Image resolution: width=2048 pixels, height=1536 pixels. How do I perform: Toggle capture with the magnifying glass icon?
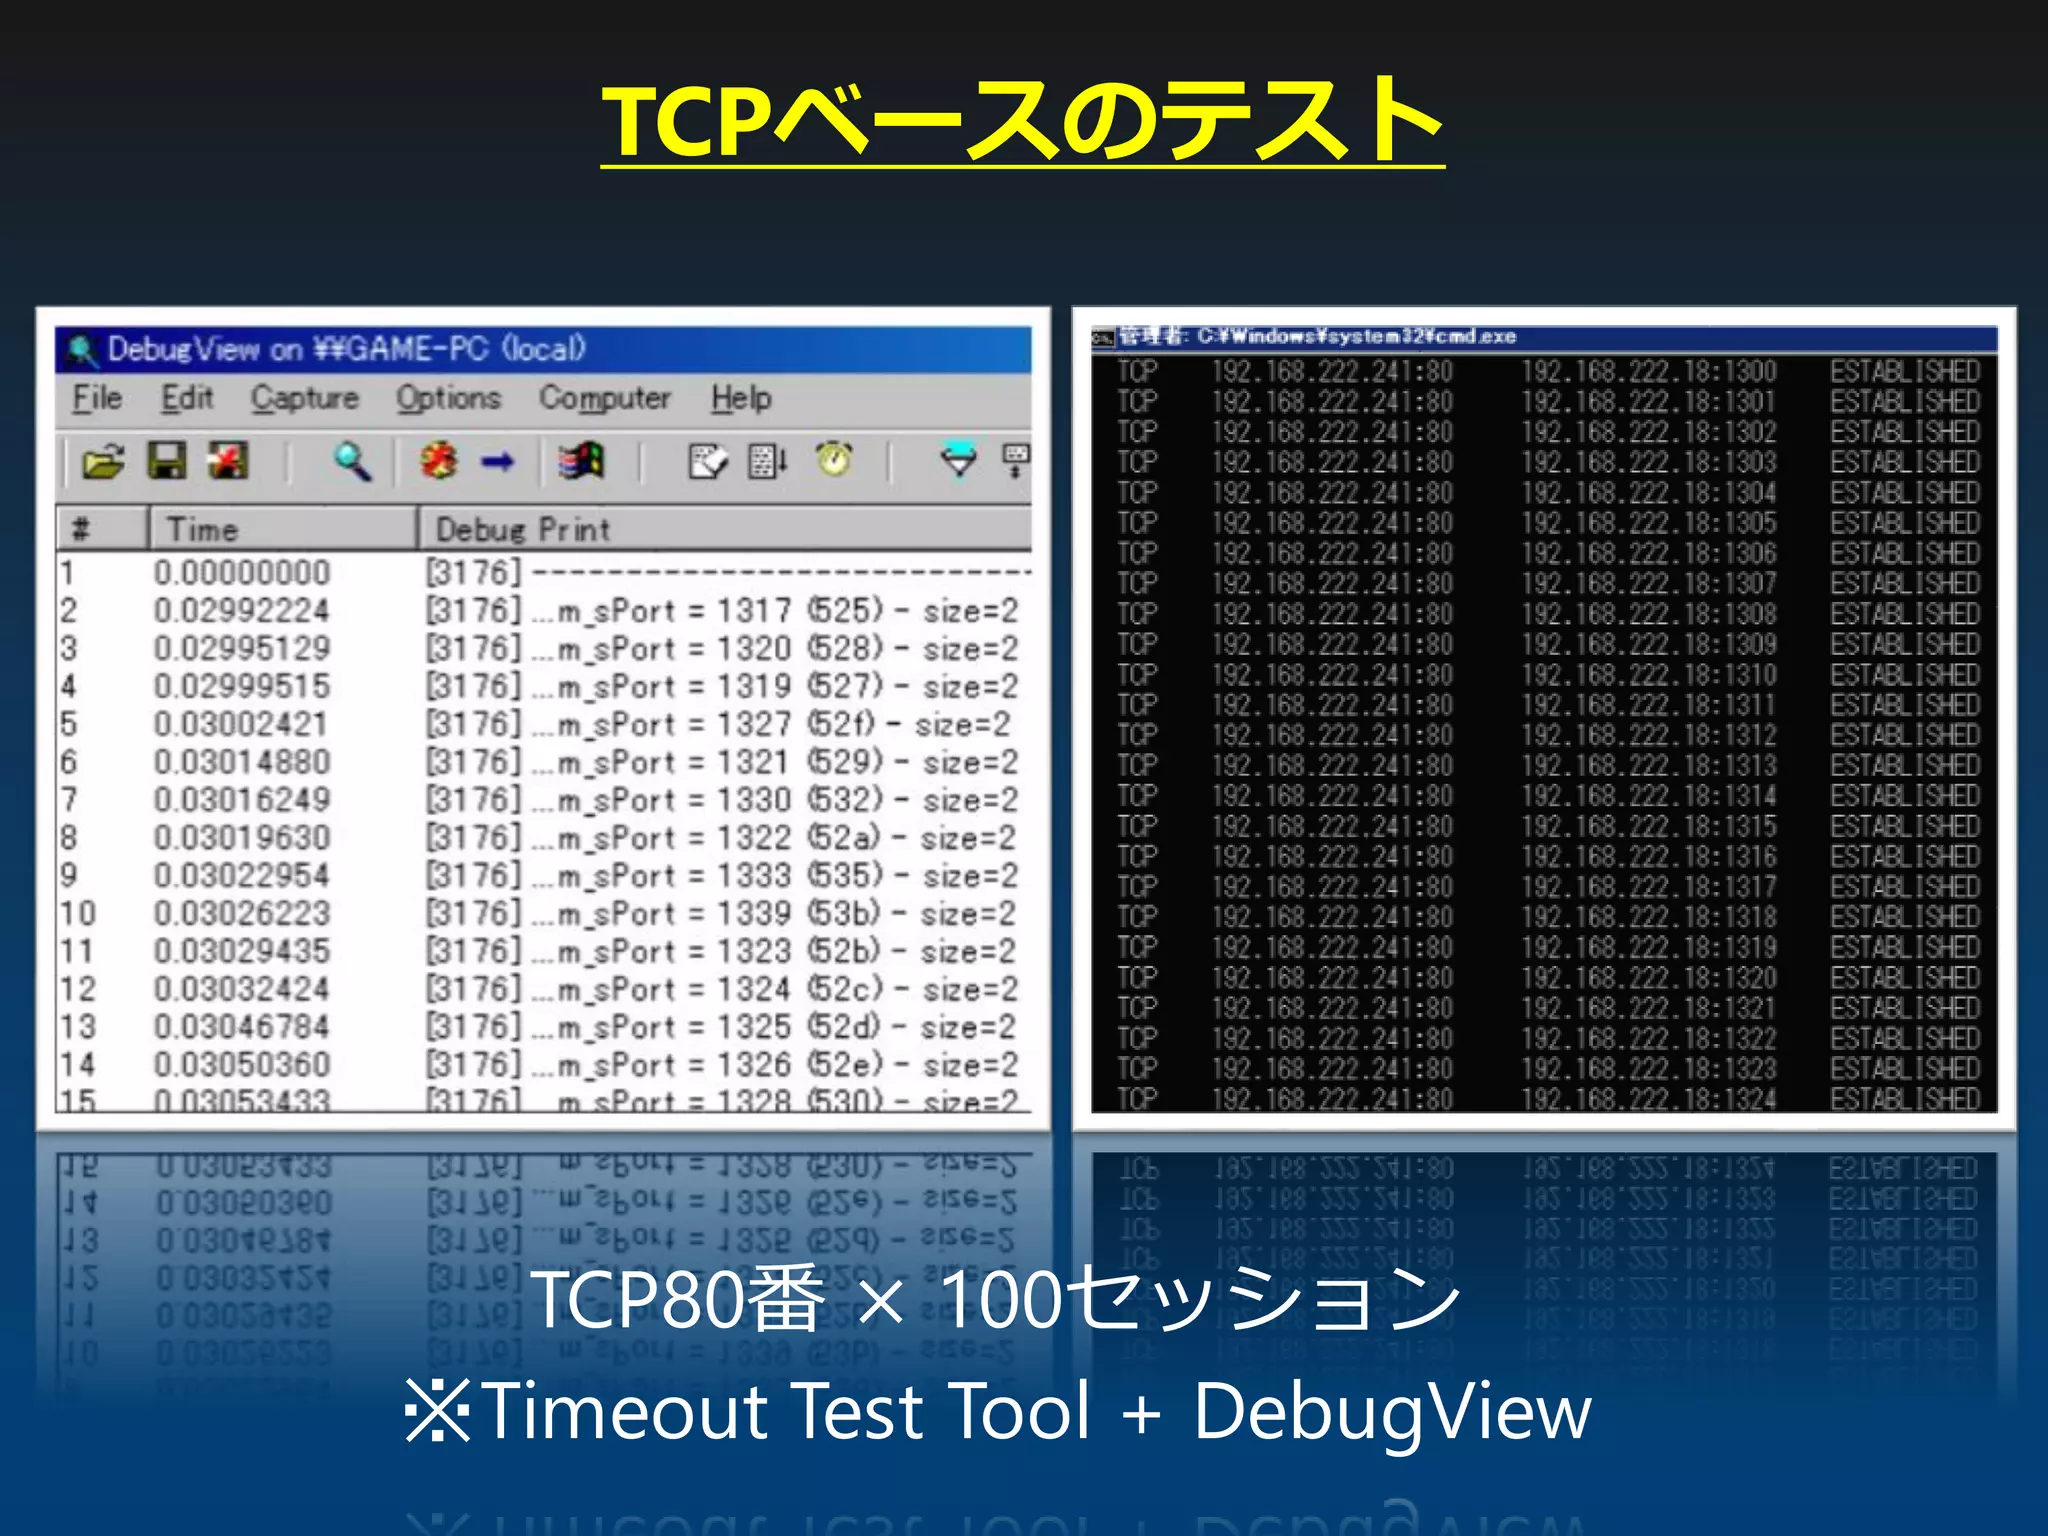pyautogui.click(x=352, y=462)
